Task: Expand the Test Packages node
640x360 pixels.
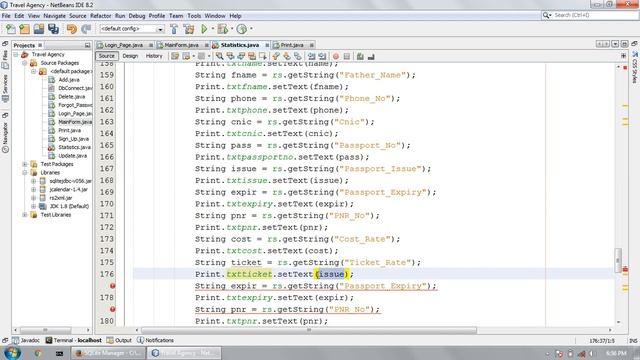Action: tap(25, 164)
